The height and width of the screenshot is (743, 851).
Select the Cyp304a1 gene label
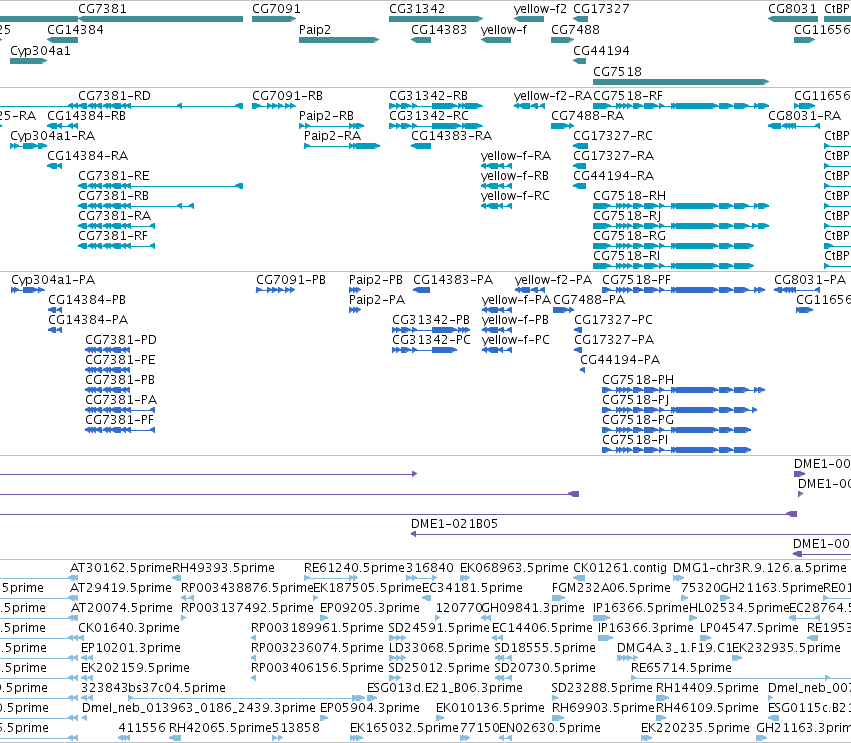(x=40, y=50)
